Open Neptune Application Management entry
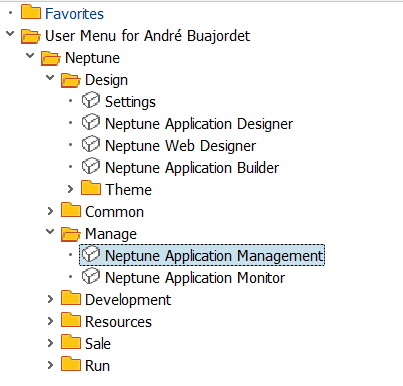The height and width of the screenshot is (386, 403). [214, 256]
